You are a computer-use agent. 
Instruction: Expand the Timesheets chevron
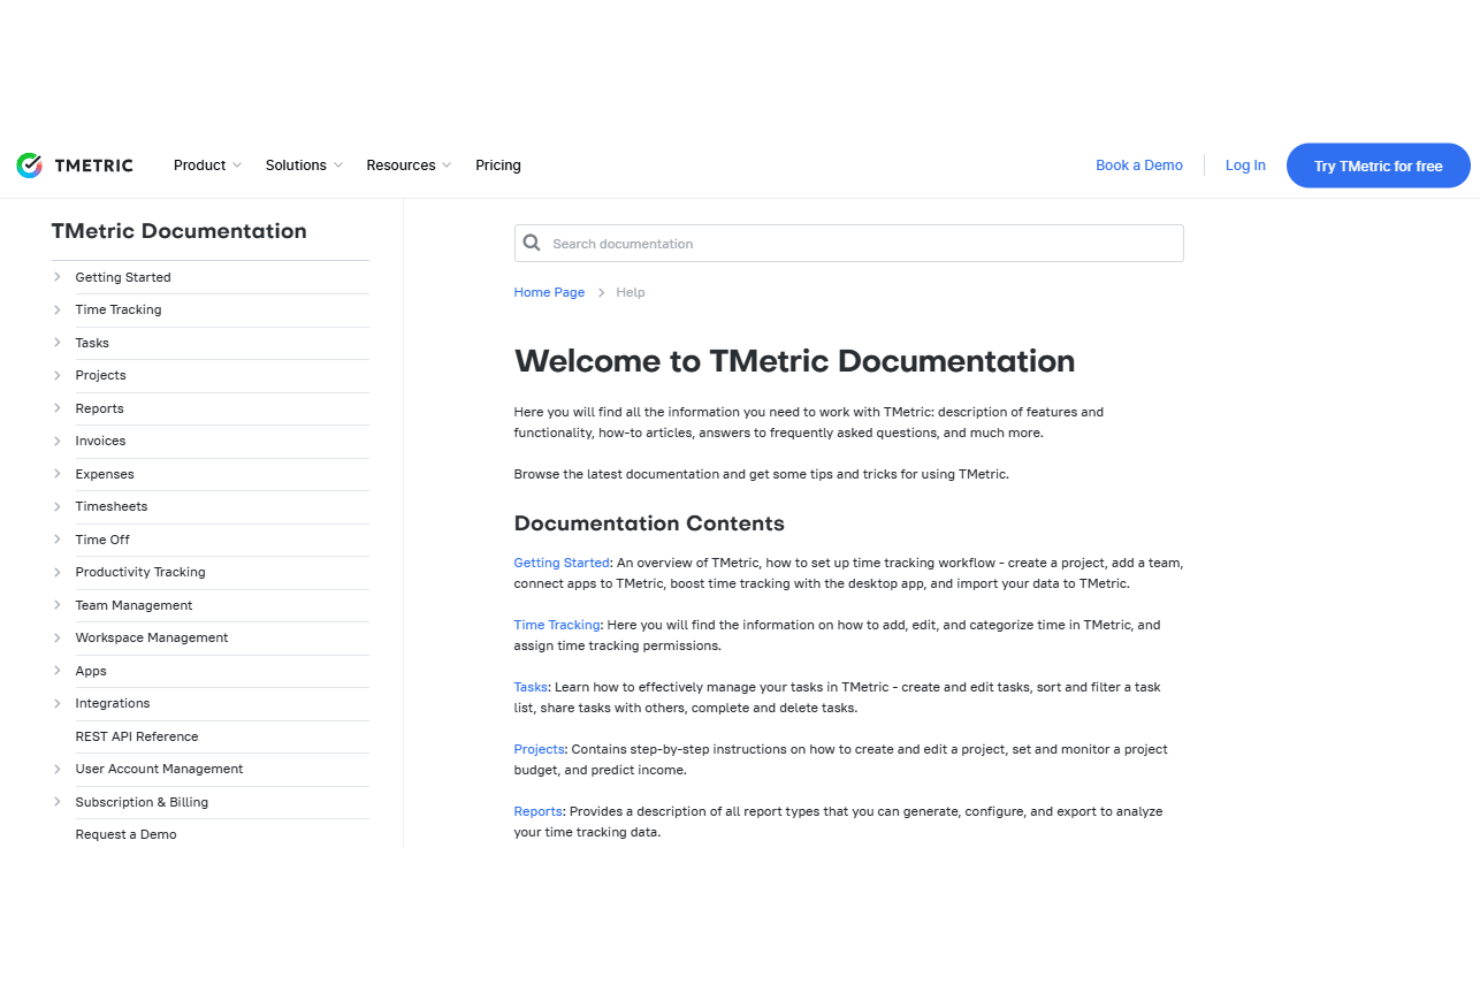57,506
